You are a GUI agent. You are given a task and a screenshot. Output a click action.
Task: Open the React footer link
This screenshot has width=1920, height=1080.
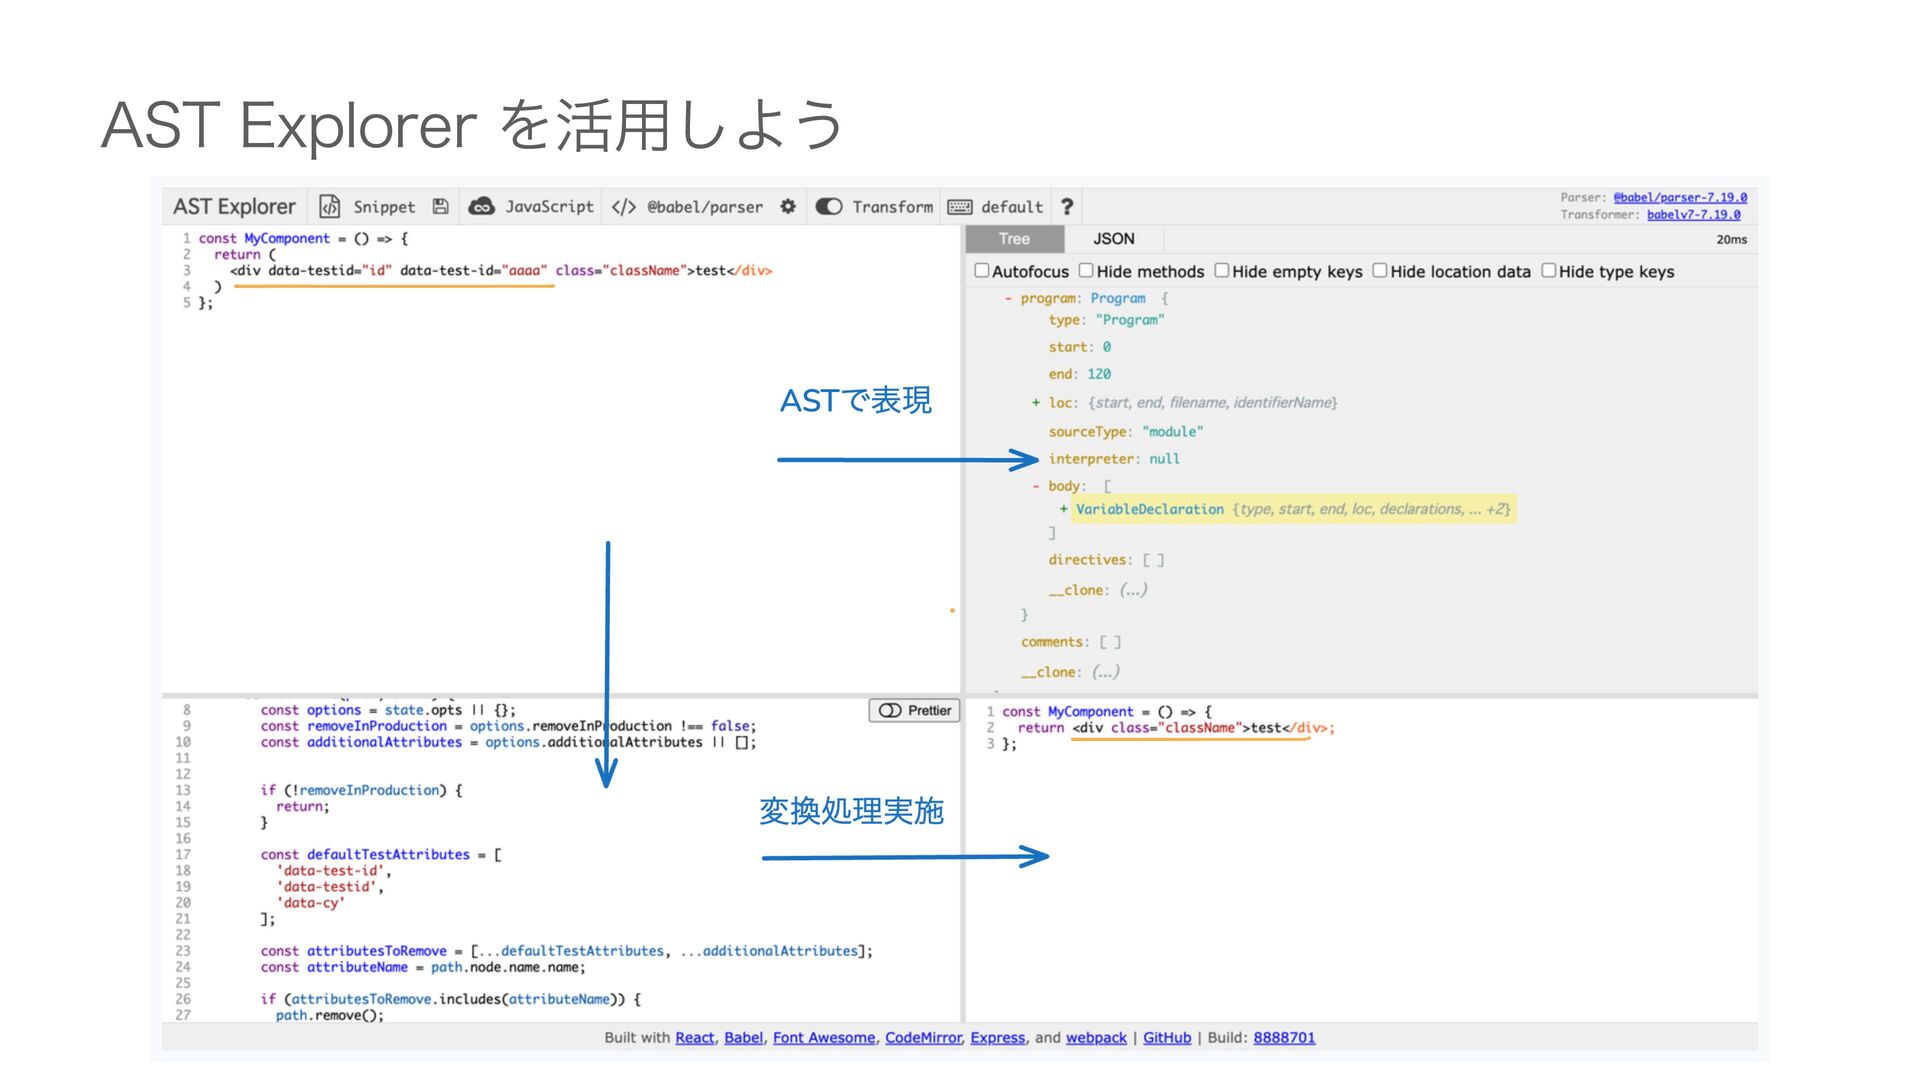695,1038
